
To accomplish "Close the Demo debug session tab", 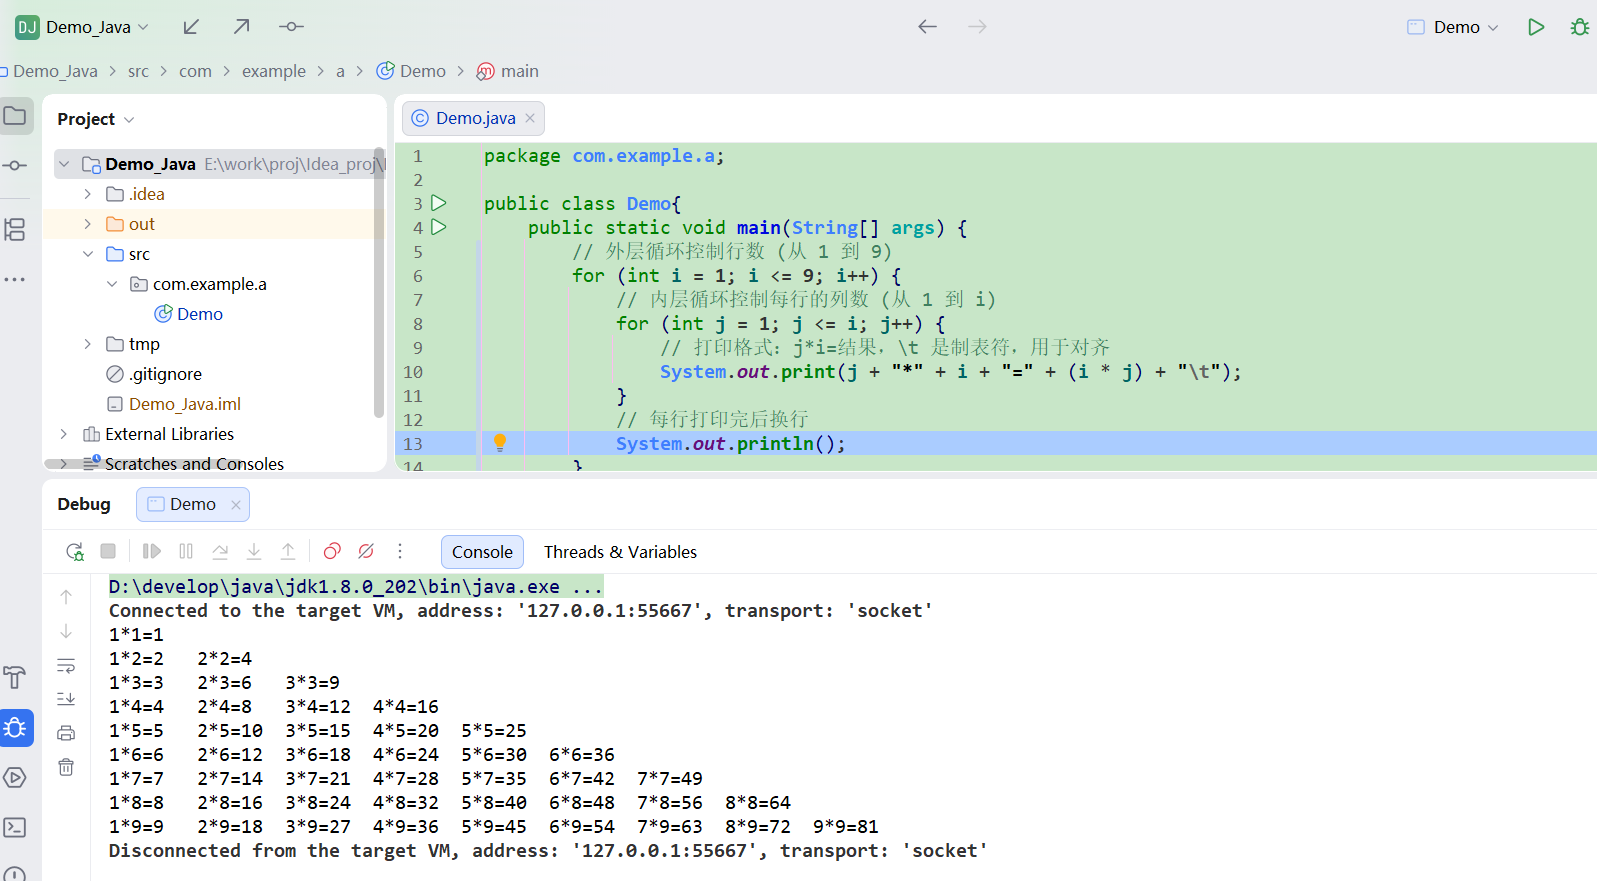I will coord(236,505).
